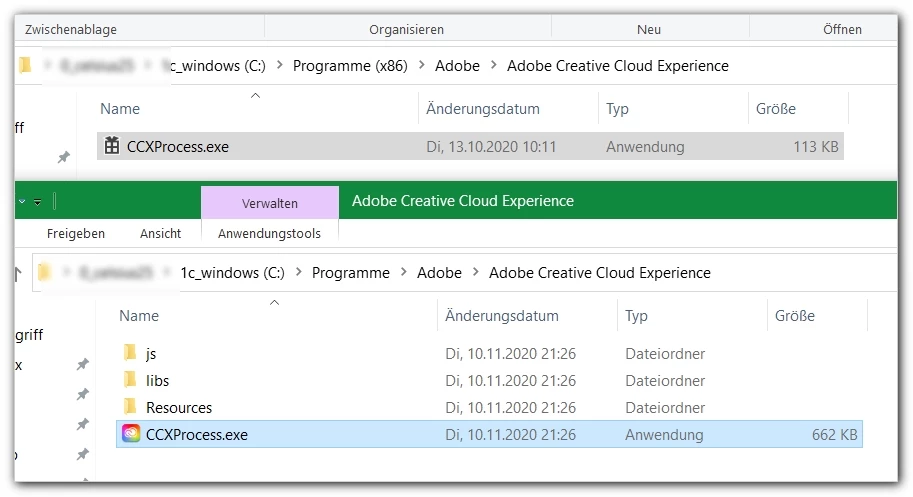
Task: Click pin icon in upper window navigation pane
Action: pos(63,157)
